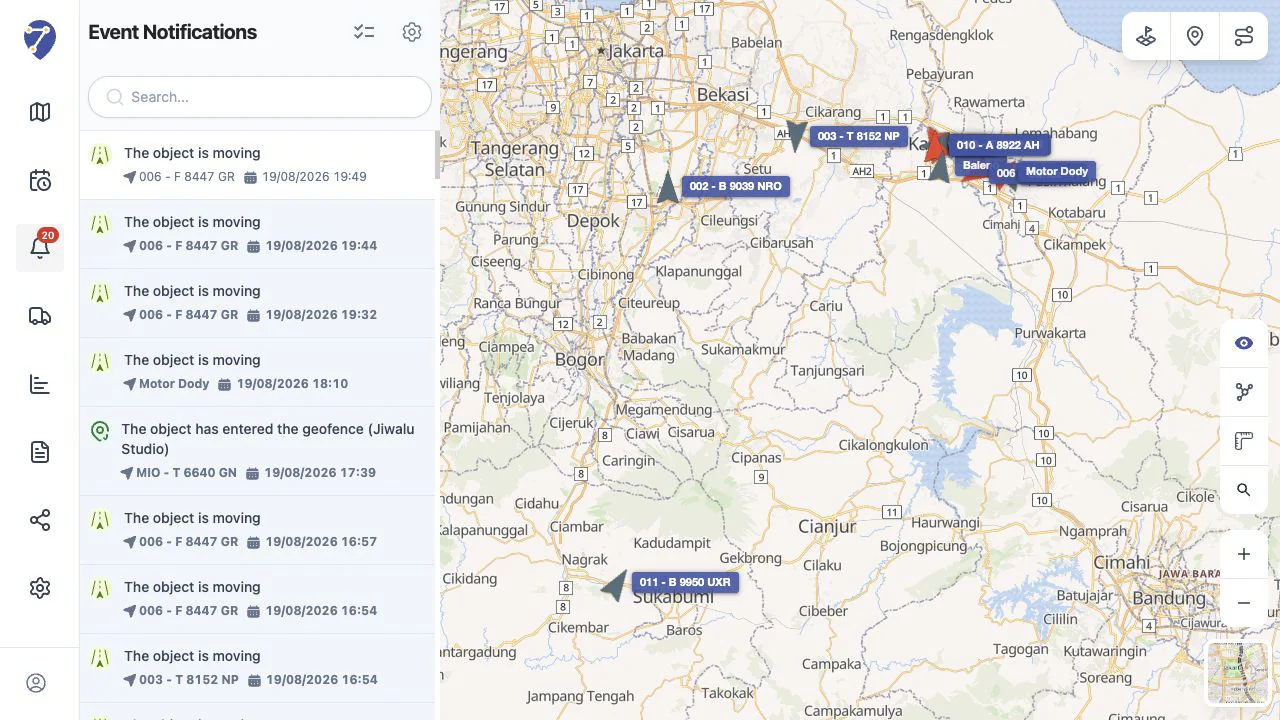1280x720 pixels.
Task: Click map label 011 - B 9950 UXR
Action: (685, 582)
